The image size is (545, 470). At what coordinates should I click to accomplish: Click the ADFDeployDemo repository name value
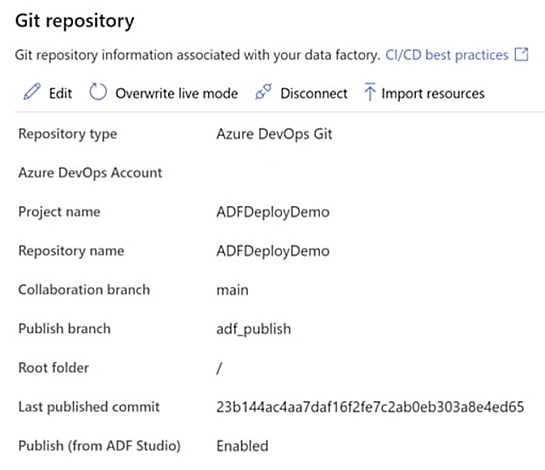point(273,251)
